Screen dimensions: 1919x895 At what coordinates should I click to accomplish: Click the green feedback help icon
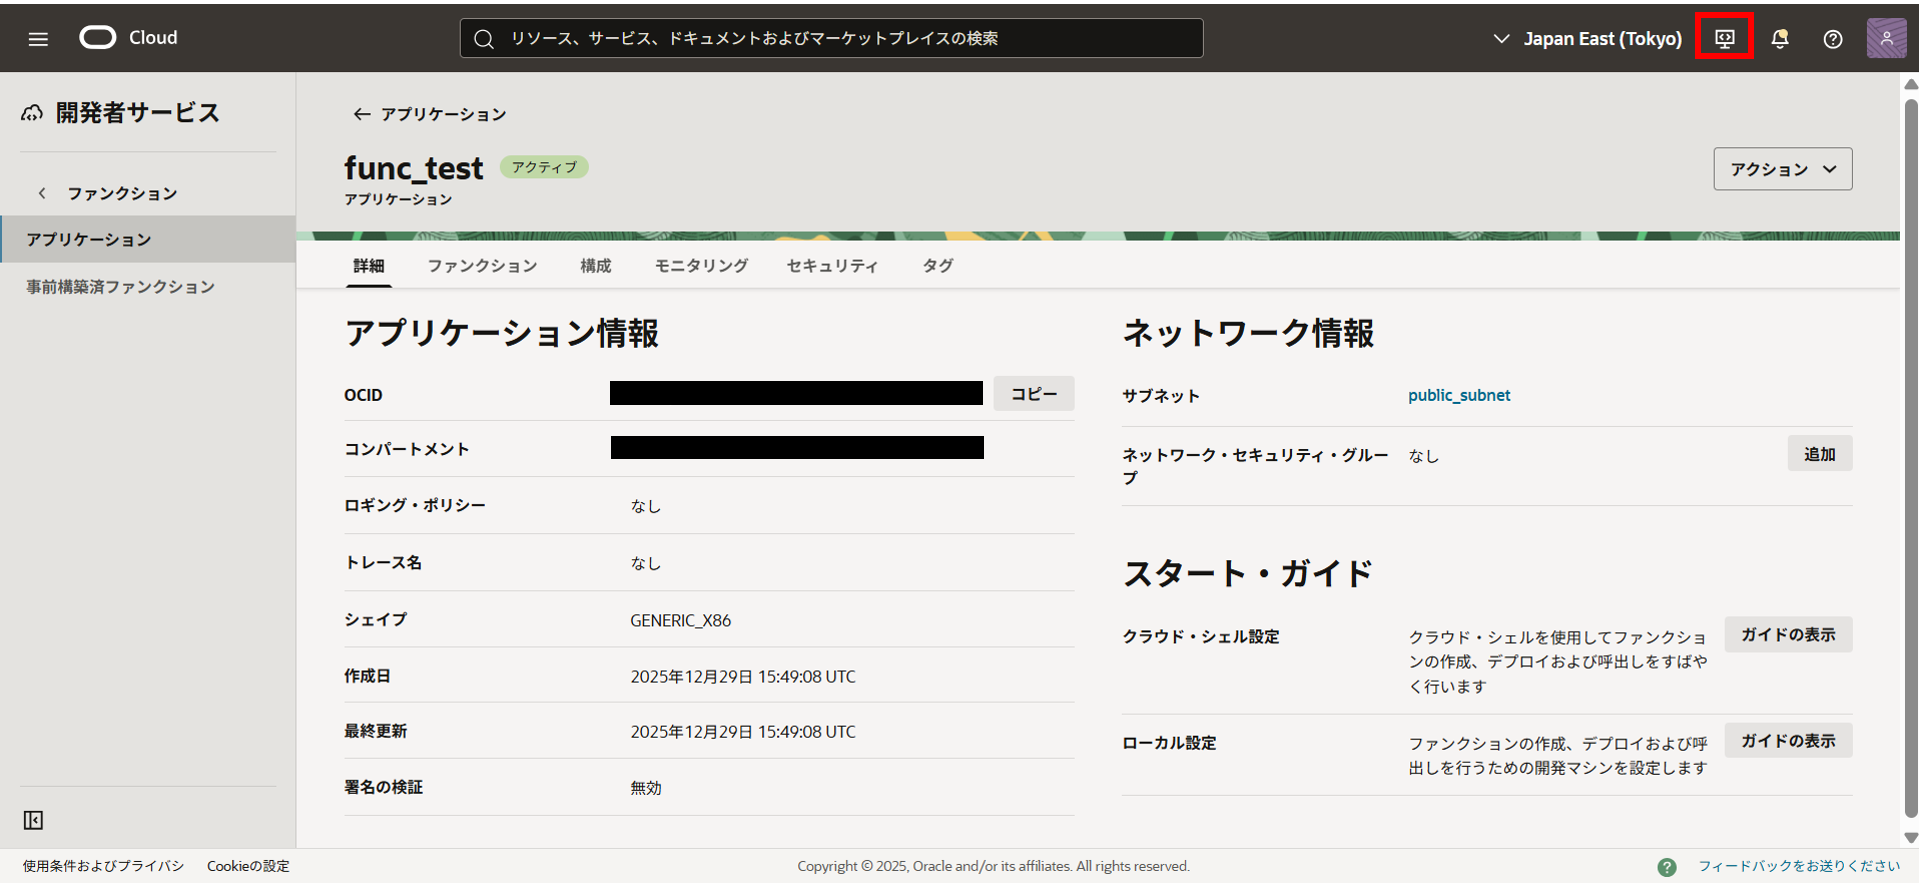click(x=1666, y=867)
